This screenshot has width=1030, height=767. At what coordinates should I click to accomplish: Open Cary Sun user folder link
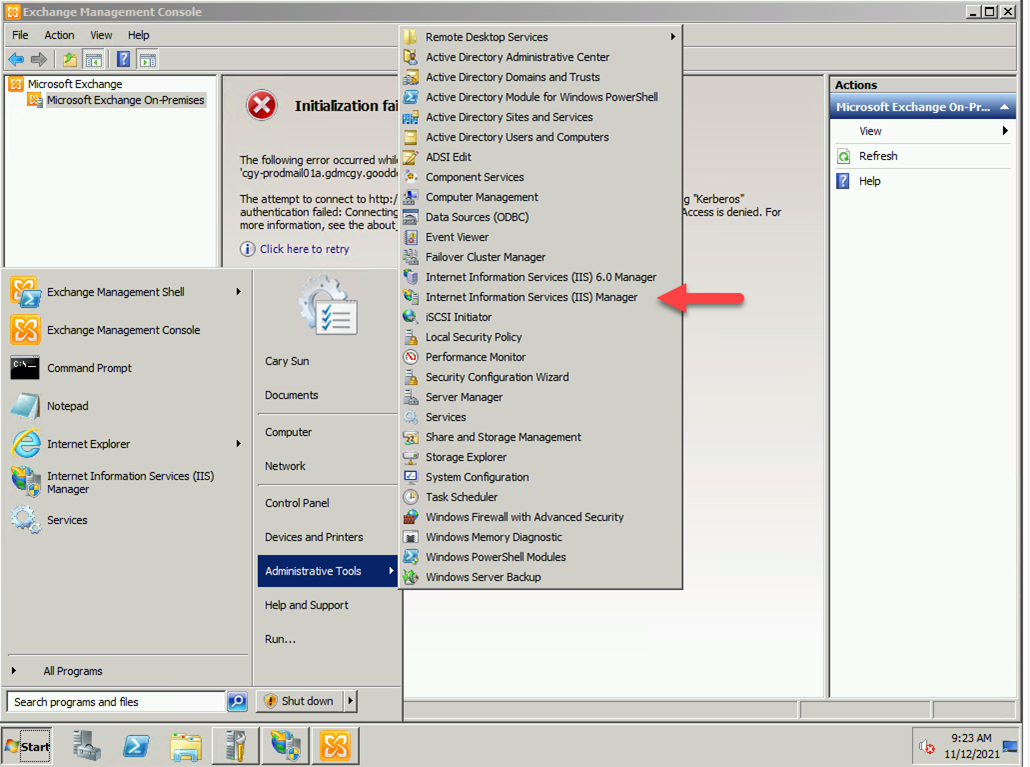point(286,361)
